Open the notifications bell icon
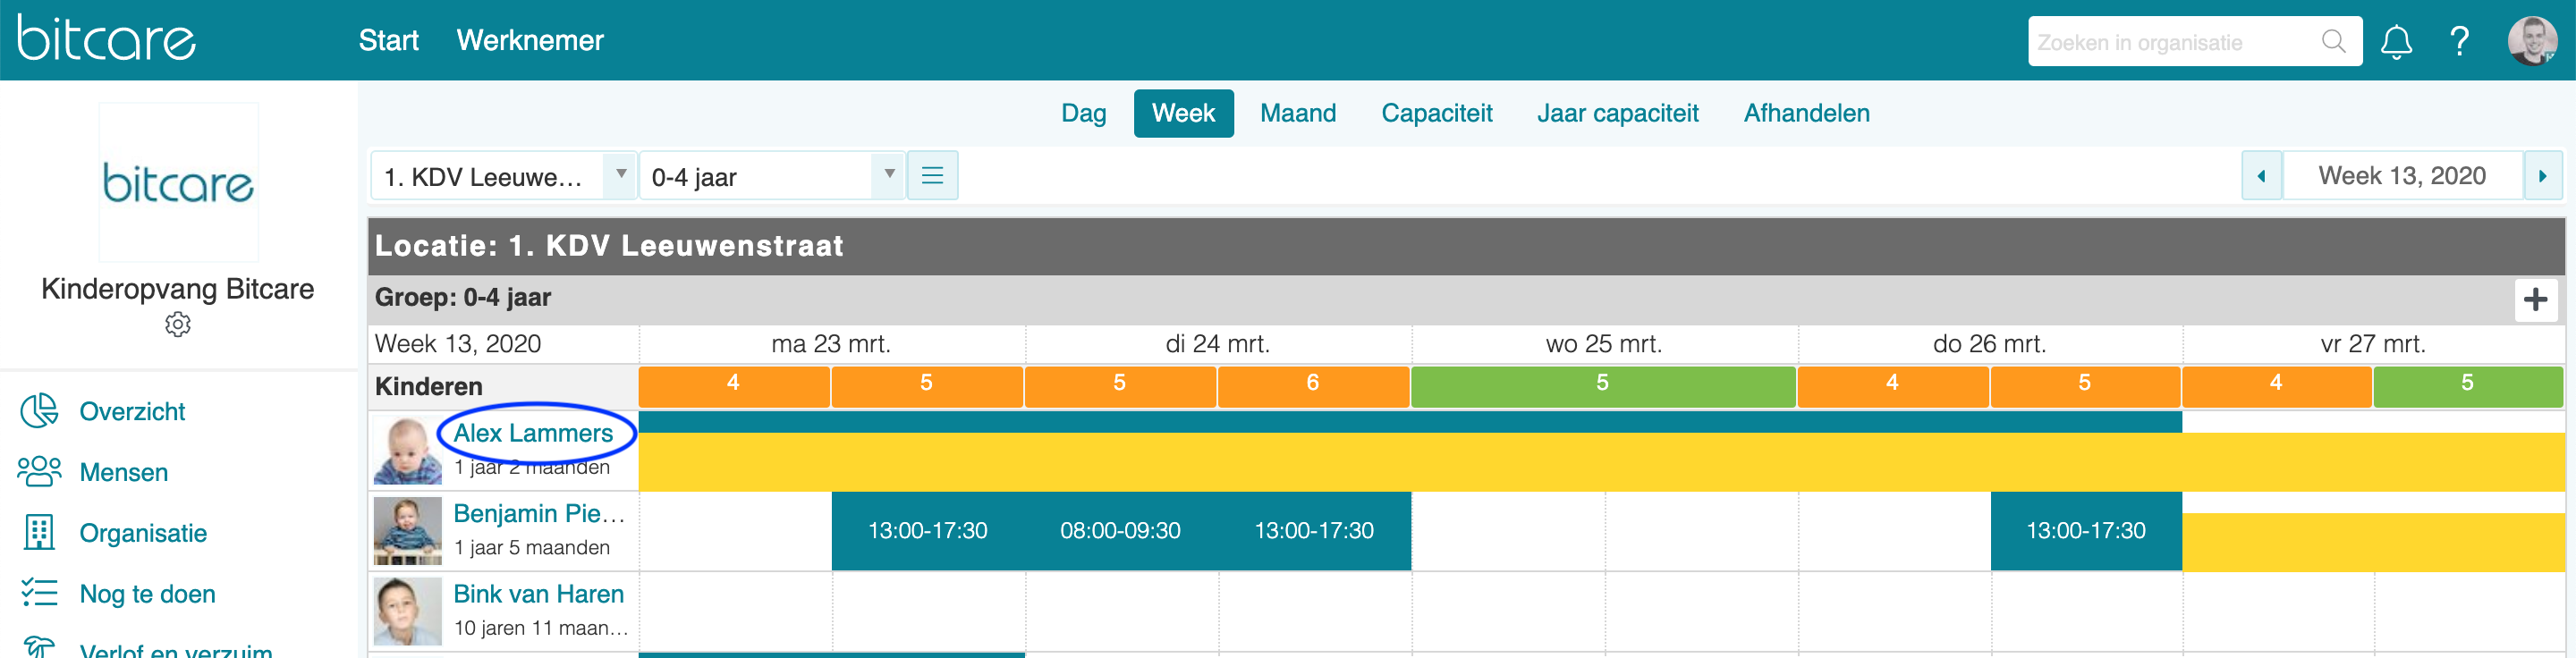 (x=2396, y=42)
